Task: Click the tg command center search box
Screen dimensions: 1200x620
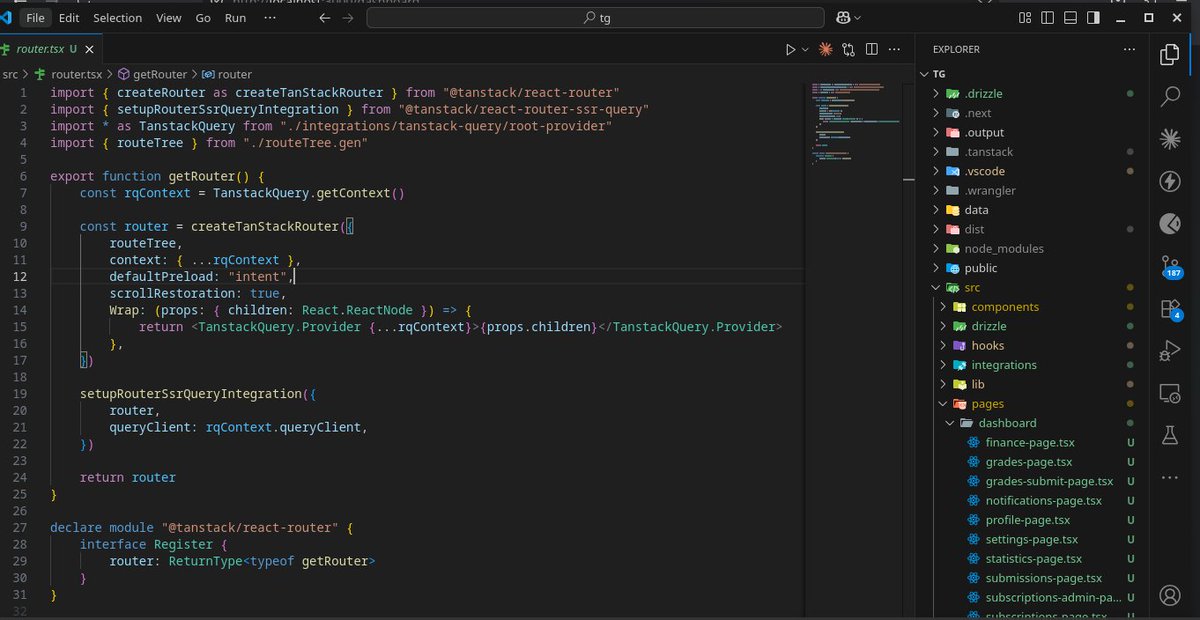Action: (x=596, y=18)
